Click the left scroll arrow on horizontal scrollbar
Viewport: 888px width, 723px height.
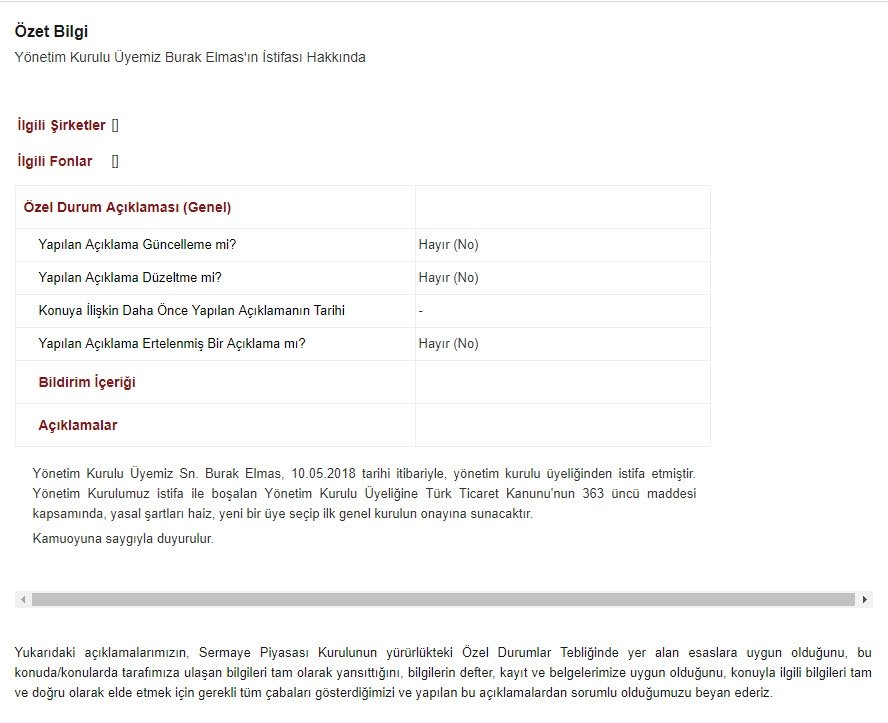tap(23, 600)
